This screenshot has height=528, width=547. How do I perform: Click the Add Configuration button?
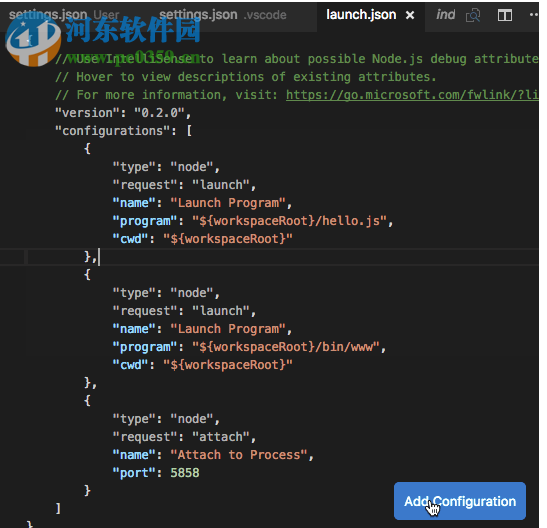tap(460, 501)
